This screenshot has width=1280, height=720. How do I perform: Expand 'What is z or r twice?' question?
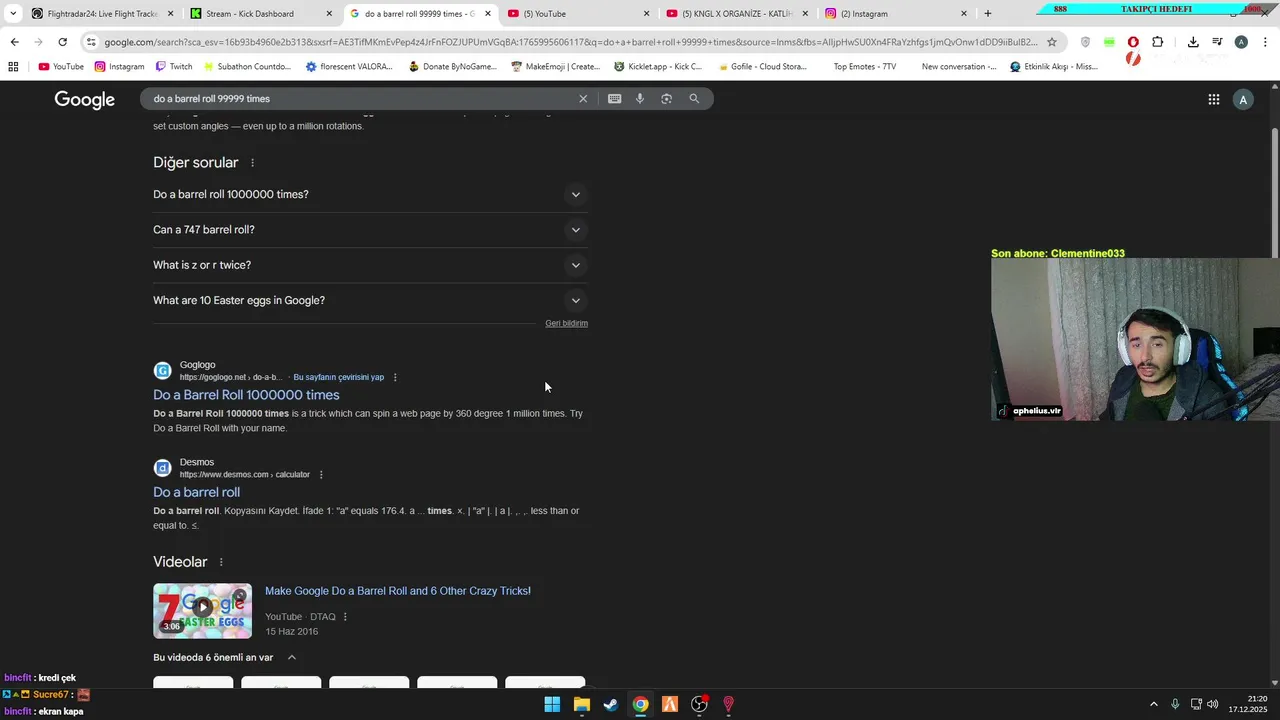click(370, 265)
